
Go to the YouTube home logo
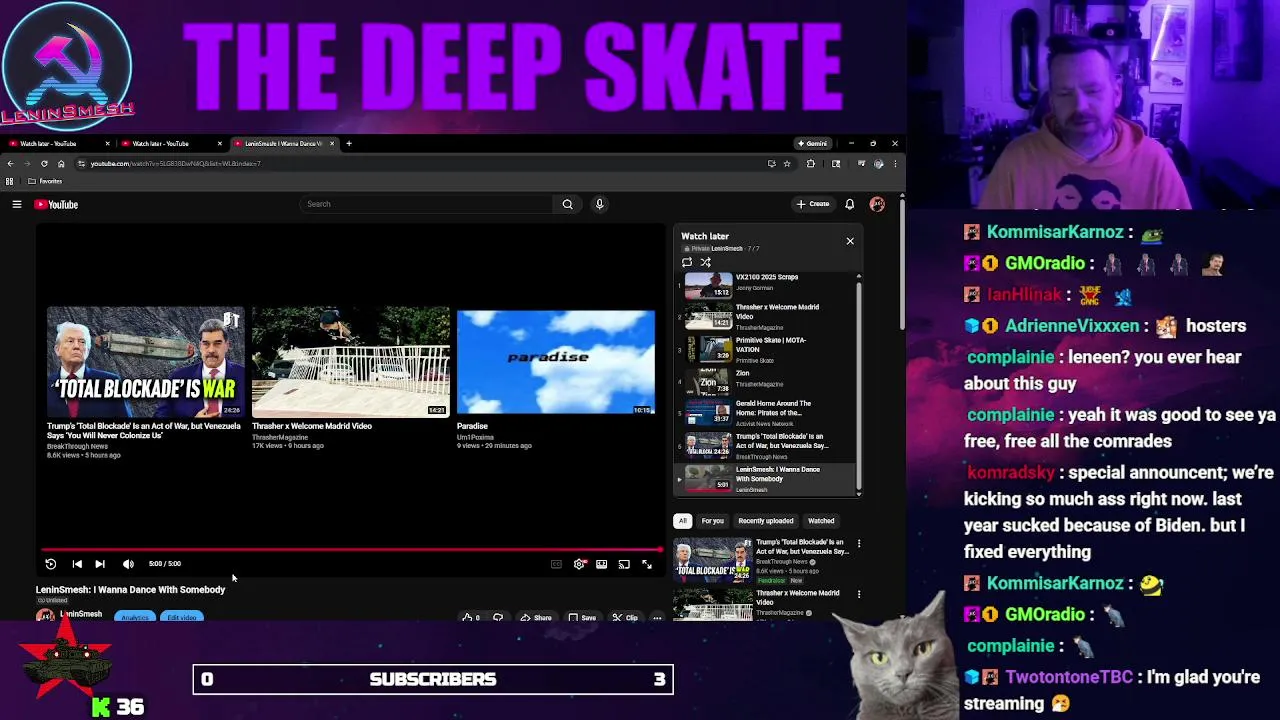[x=56, y=204]
